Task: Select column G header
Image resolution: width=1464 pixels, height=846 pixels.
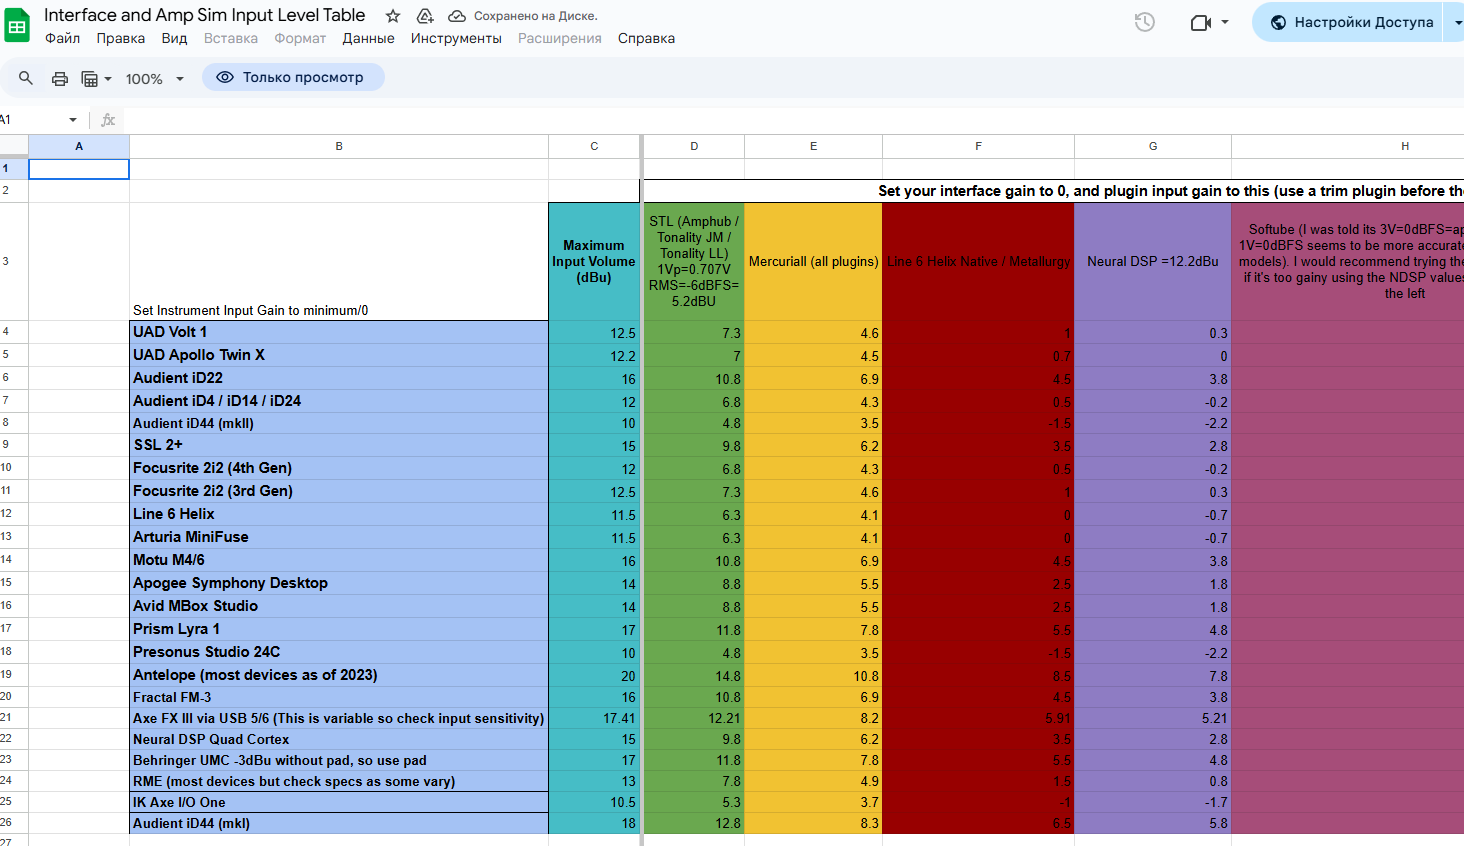Action: [1153, 146]
